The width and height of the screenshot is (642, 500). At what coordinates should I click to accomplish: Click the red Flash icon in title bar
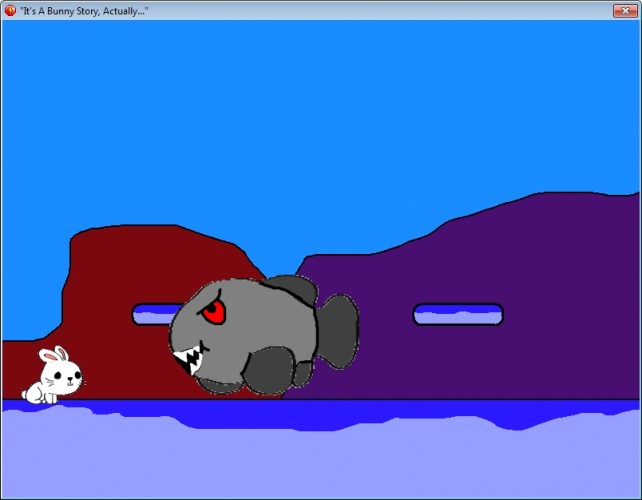click(10, 11)
